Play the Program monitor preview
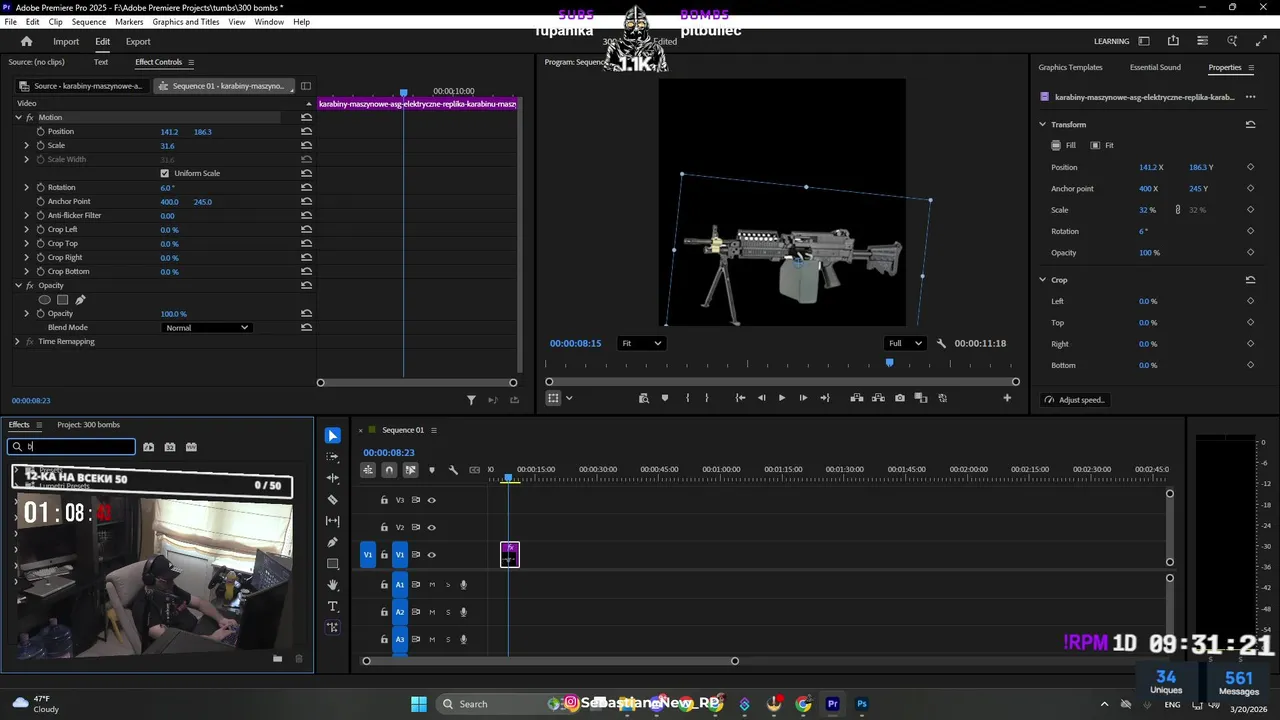 coord(782,398)
